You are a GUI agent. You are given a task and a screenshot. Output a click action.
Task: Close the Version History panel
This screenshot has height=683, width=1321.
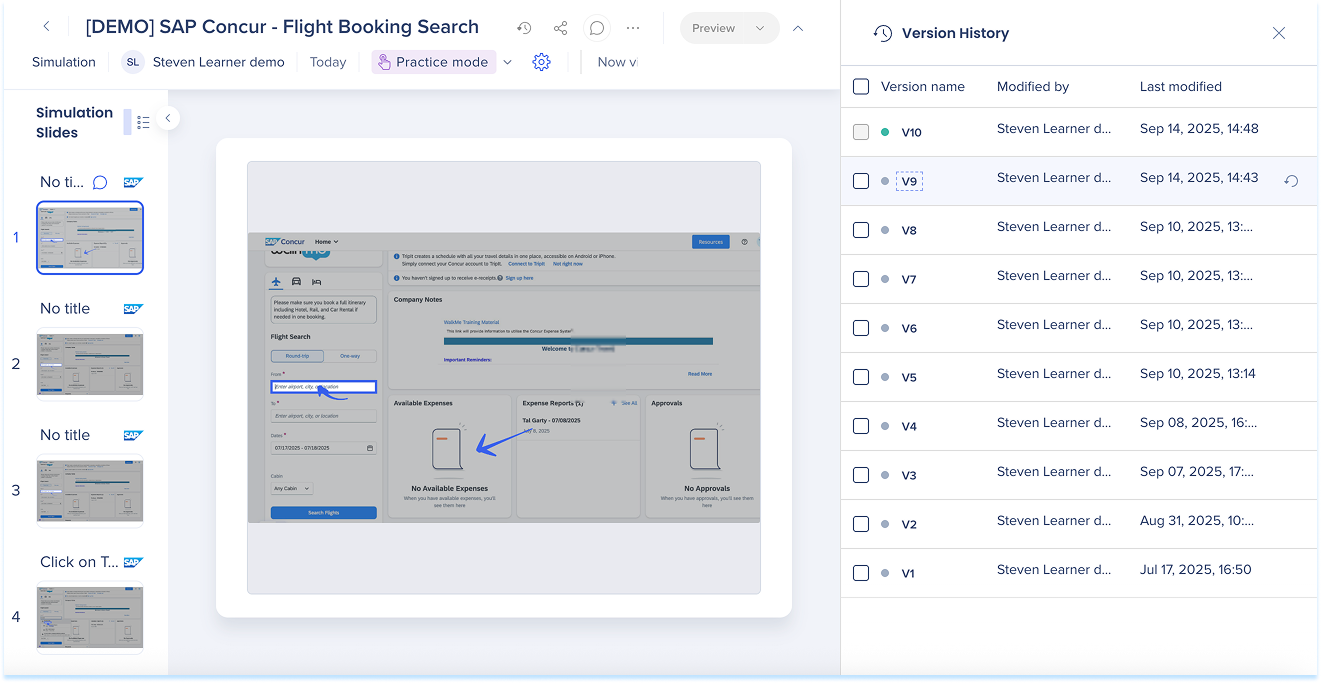tap(1278, 33)
